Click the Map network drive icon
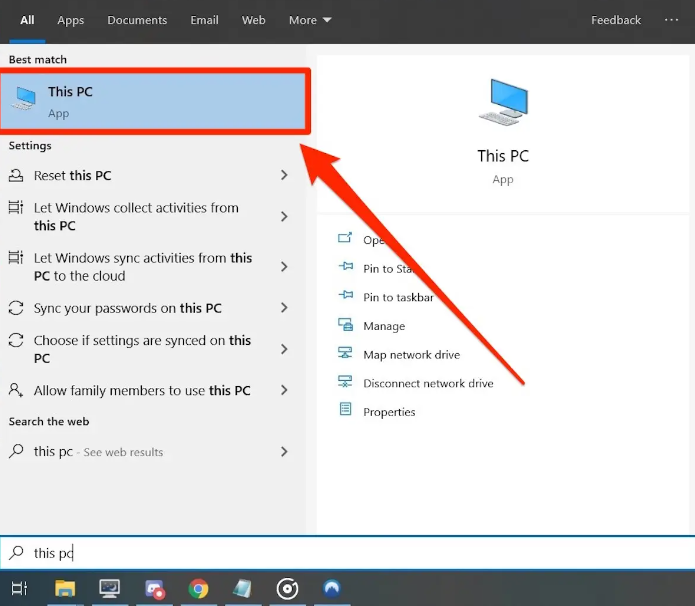This screenshot has width=695, height=606. (x=345, y=353)
